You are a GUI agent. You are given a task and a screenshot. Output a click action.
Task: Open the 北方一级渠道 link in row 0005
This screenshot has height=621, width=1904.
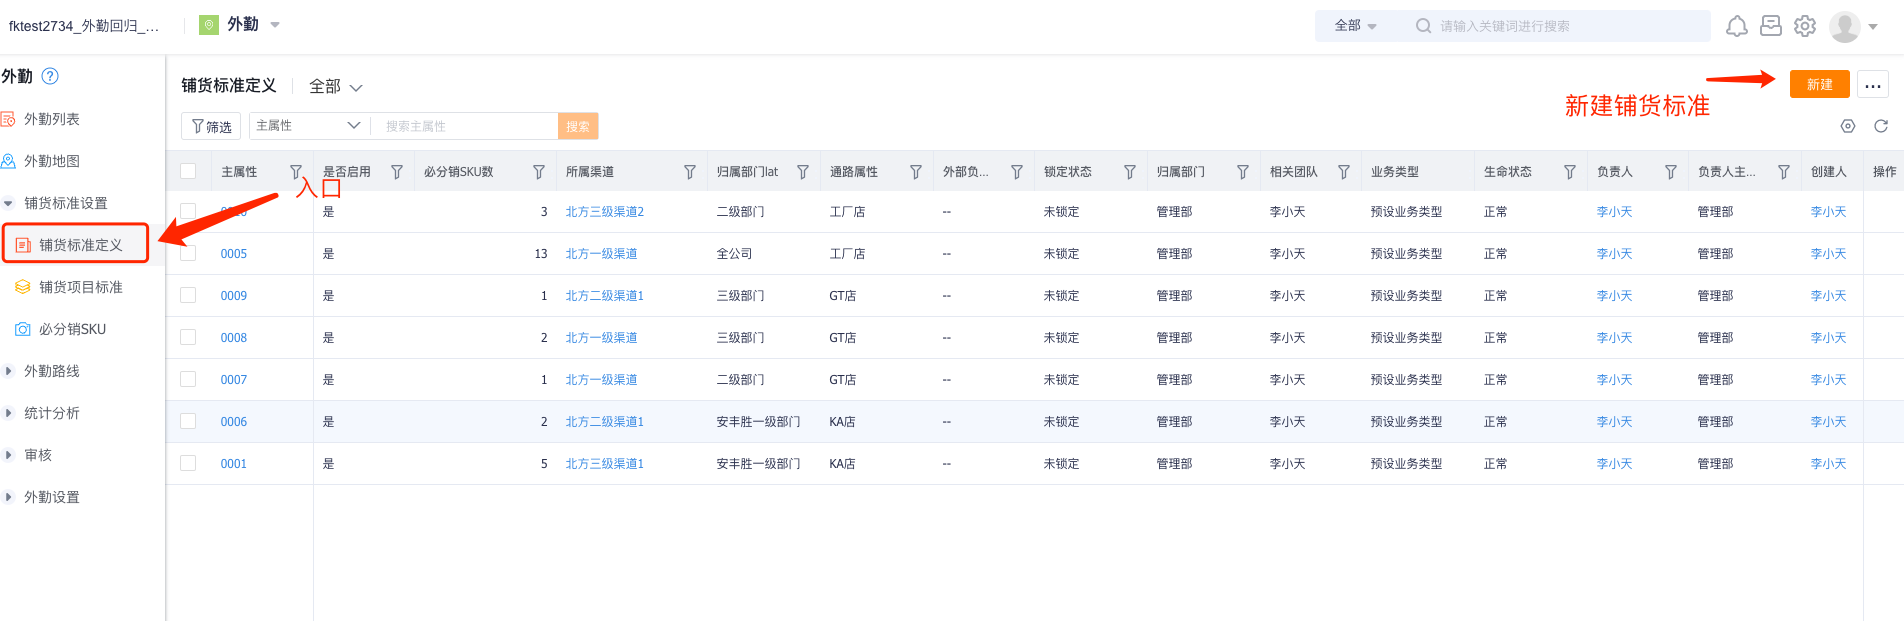(601, 254)
